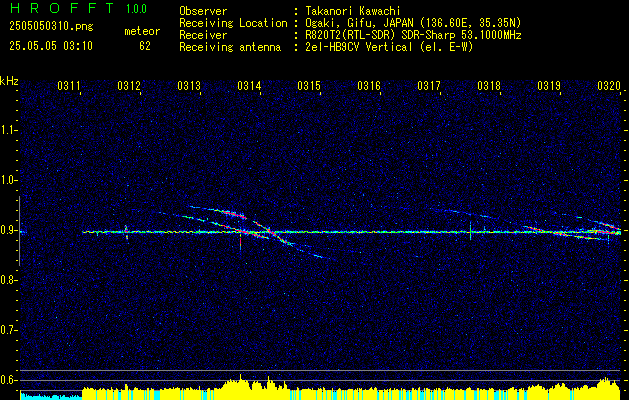The image size is (629, 400).
Task: Click the timestamp 25.05.05 03:10
Action: [51, 46]
